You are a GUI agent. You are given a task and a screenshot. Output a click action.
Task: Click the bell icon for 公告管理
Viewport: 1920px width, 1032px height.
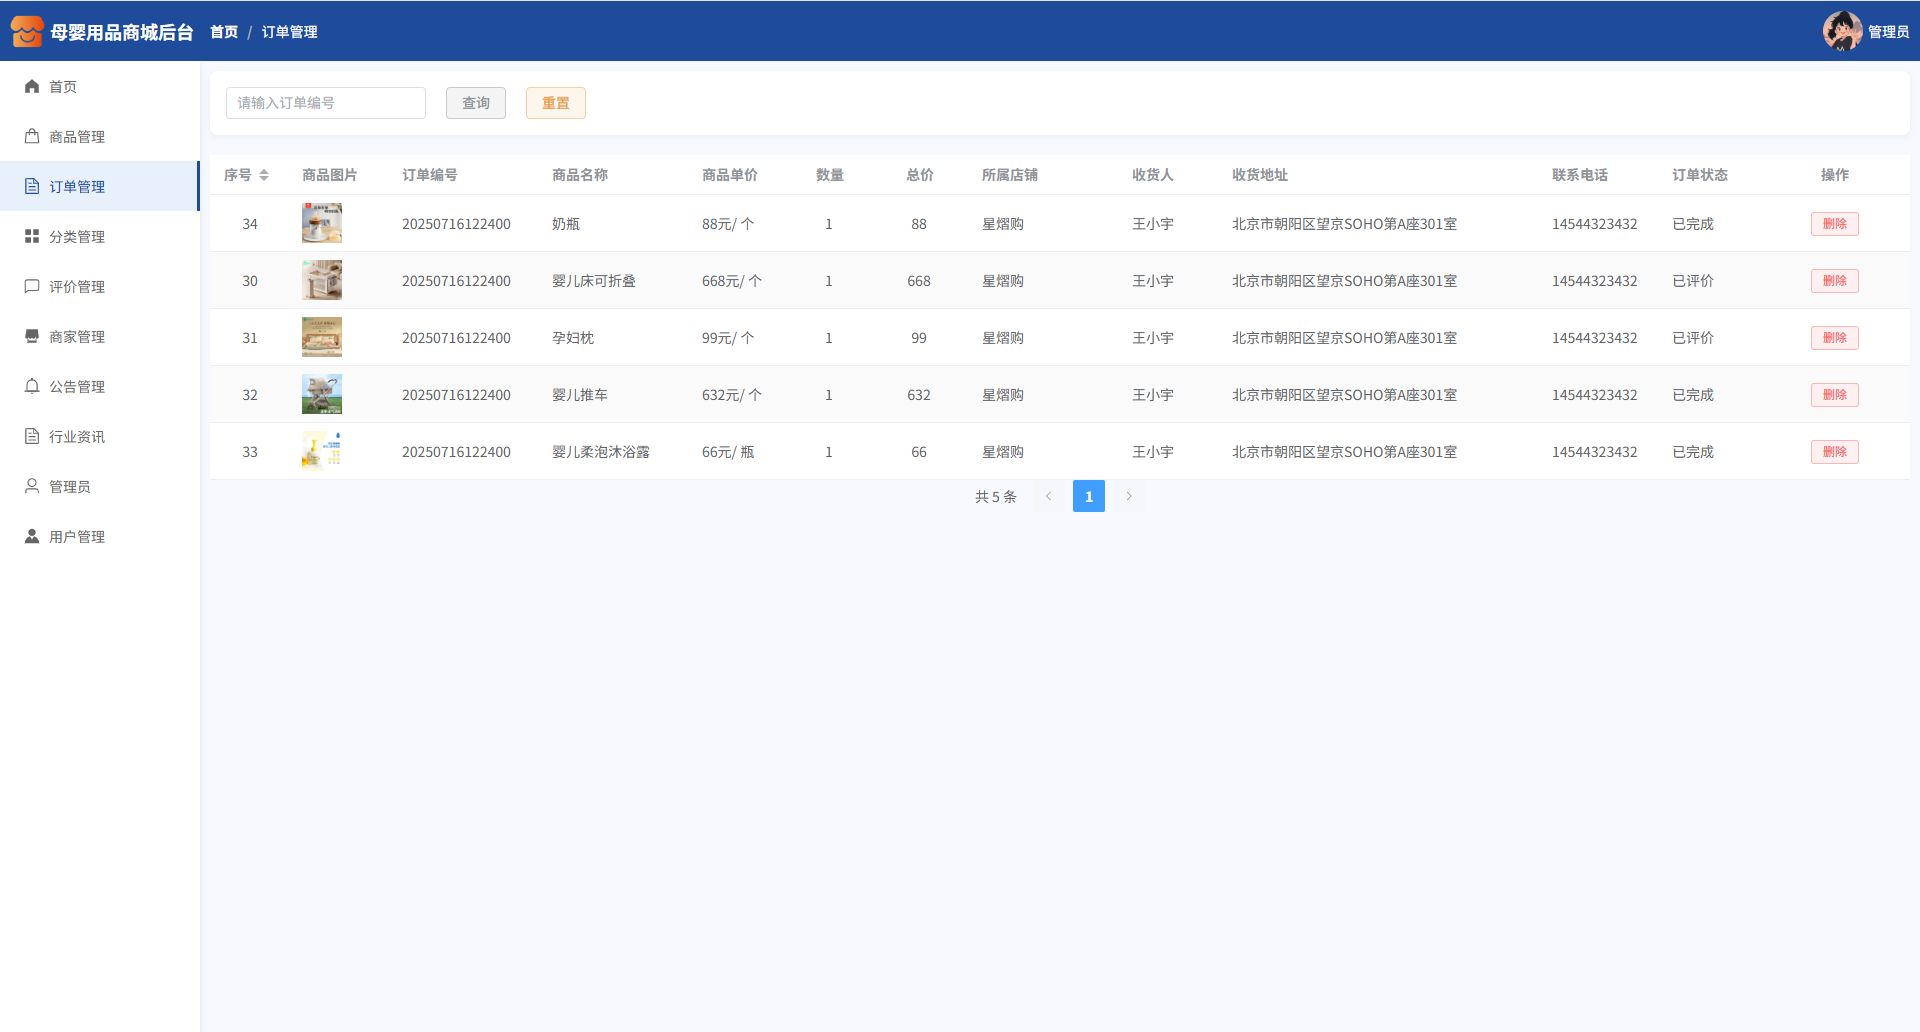[32, 387]
